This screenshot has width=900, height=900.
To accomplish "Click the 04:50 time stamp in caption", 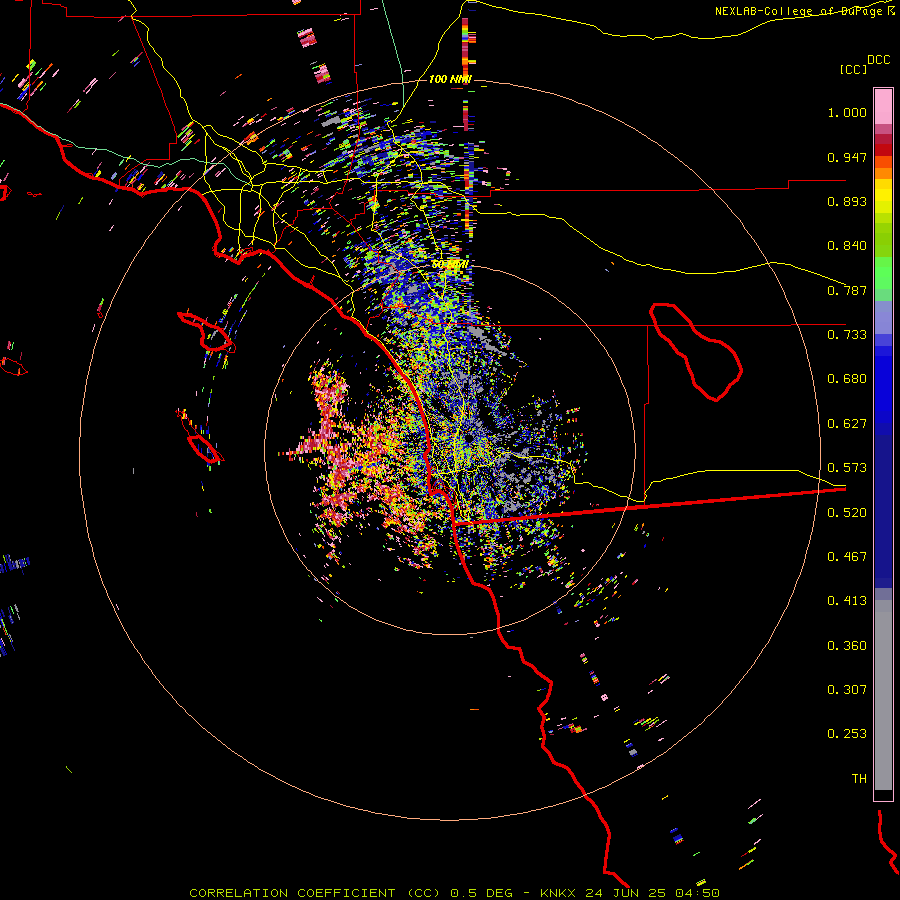I will coord(697,893).
